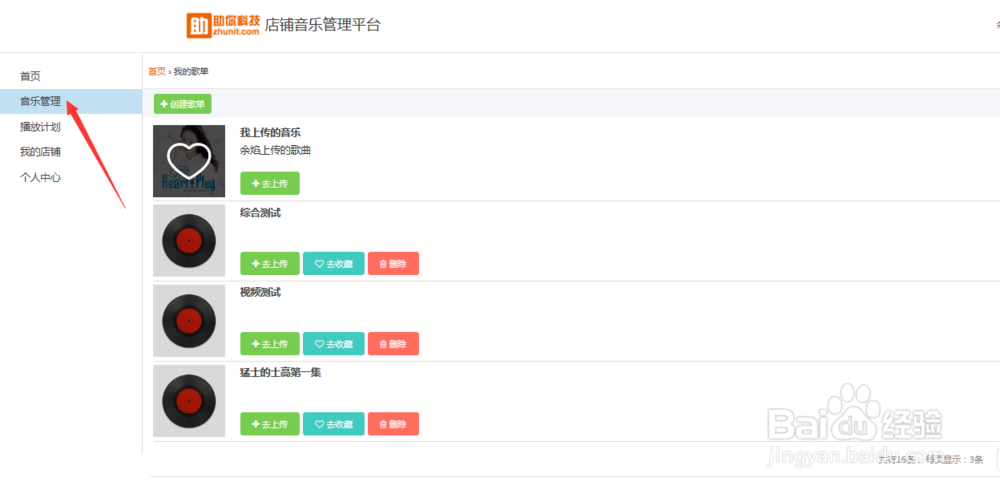Image resolution: width=1000 pixels, height=490 pixels.
Task: Click 去上传 for 视频测试
Action: pyautogui.click(x=270, y=344)
